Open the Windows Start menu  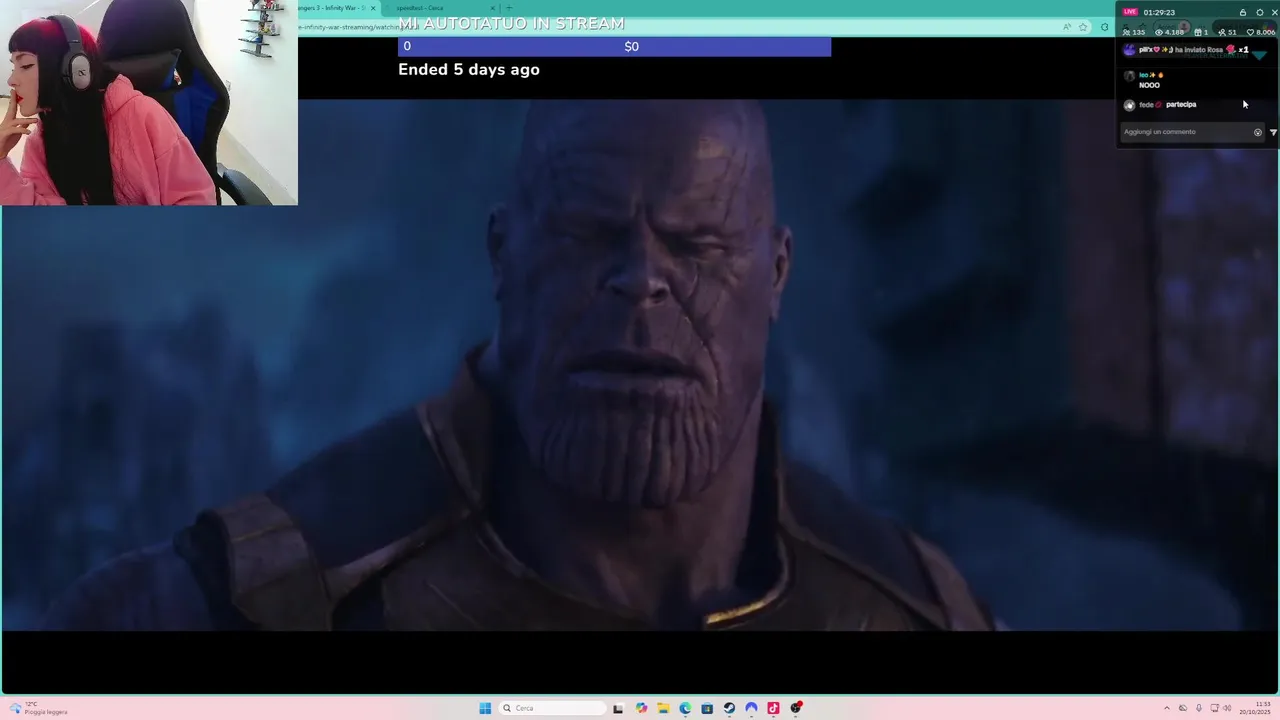(485, 708)
